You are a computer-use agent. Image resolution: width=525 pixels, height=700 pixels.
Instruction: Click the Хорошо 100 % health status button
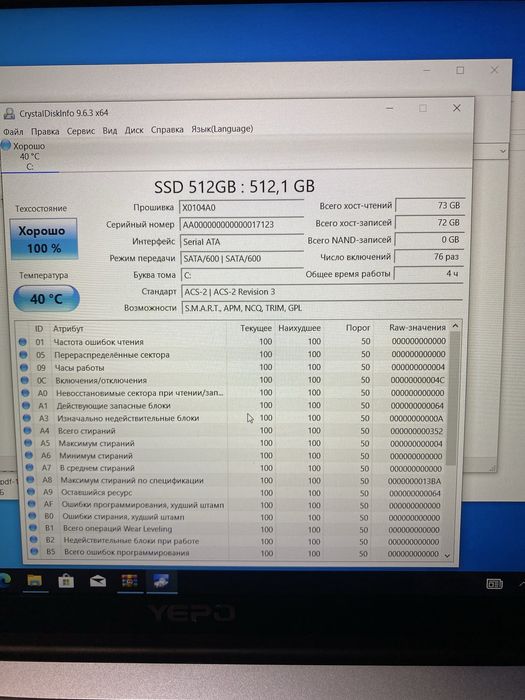(x=44, y=239)
